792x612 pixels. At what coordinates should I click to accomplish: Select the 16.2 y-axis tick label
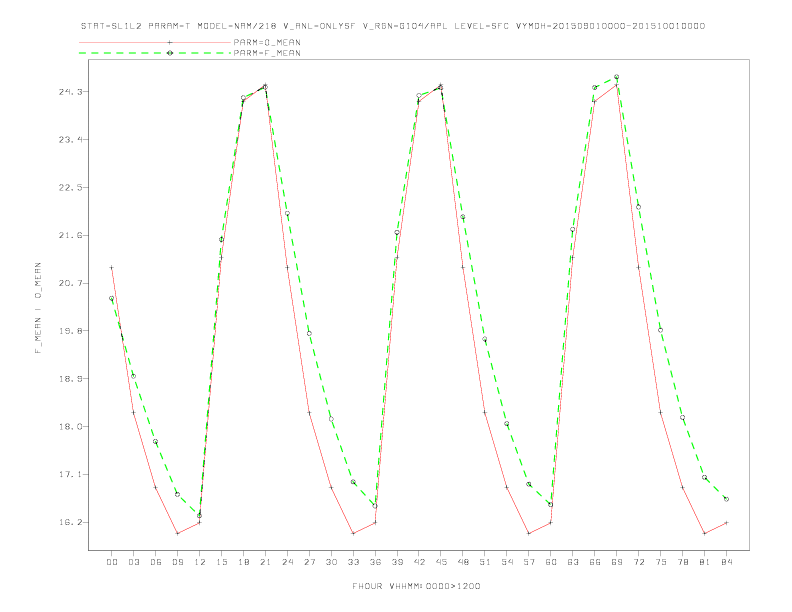click(69, 523)
